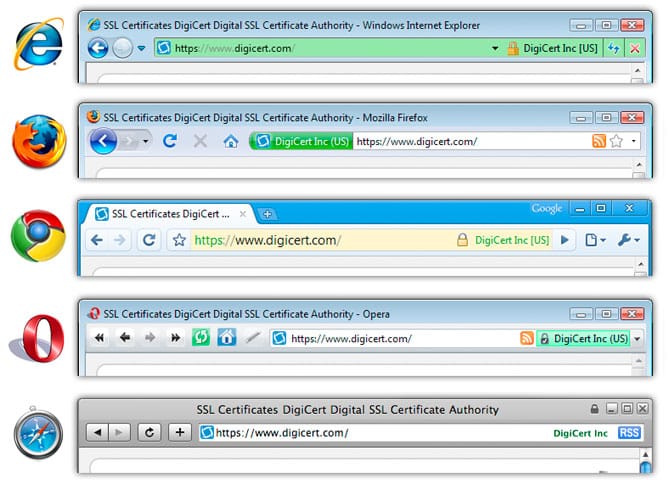Click the Opera green reload button
The width and height of the screenshot is (672, 489).
coord(201,338)
